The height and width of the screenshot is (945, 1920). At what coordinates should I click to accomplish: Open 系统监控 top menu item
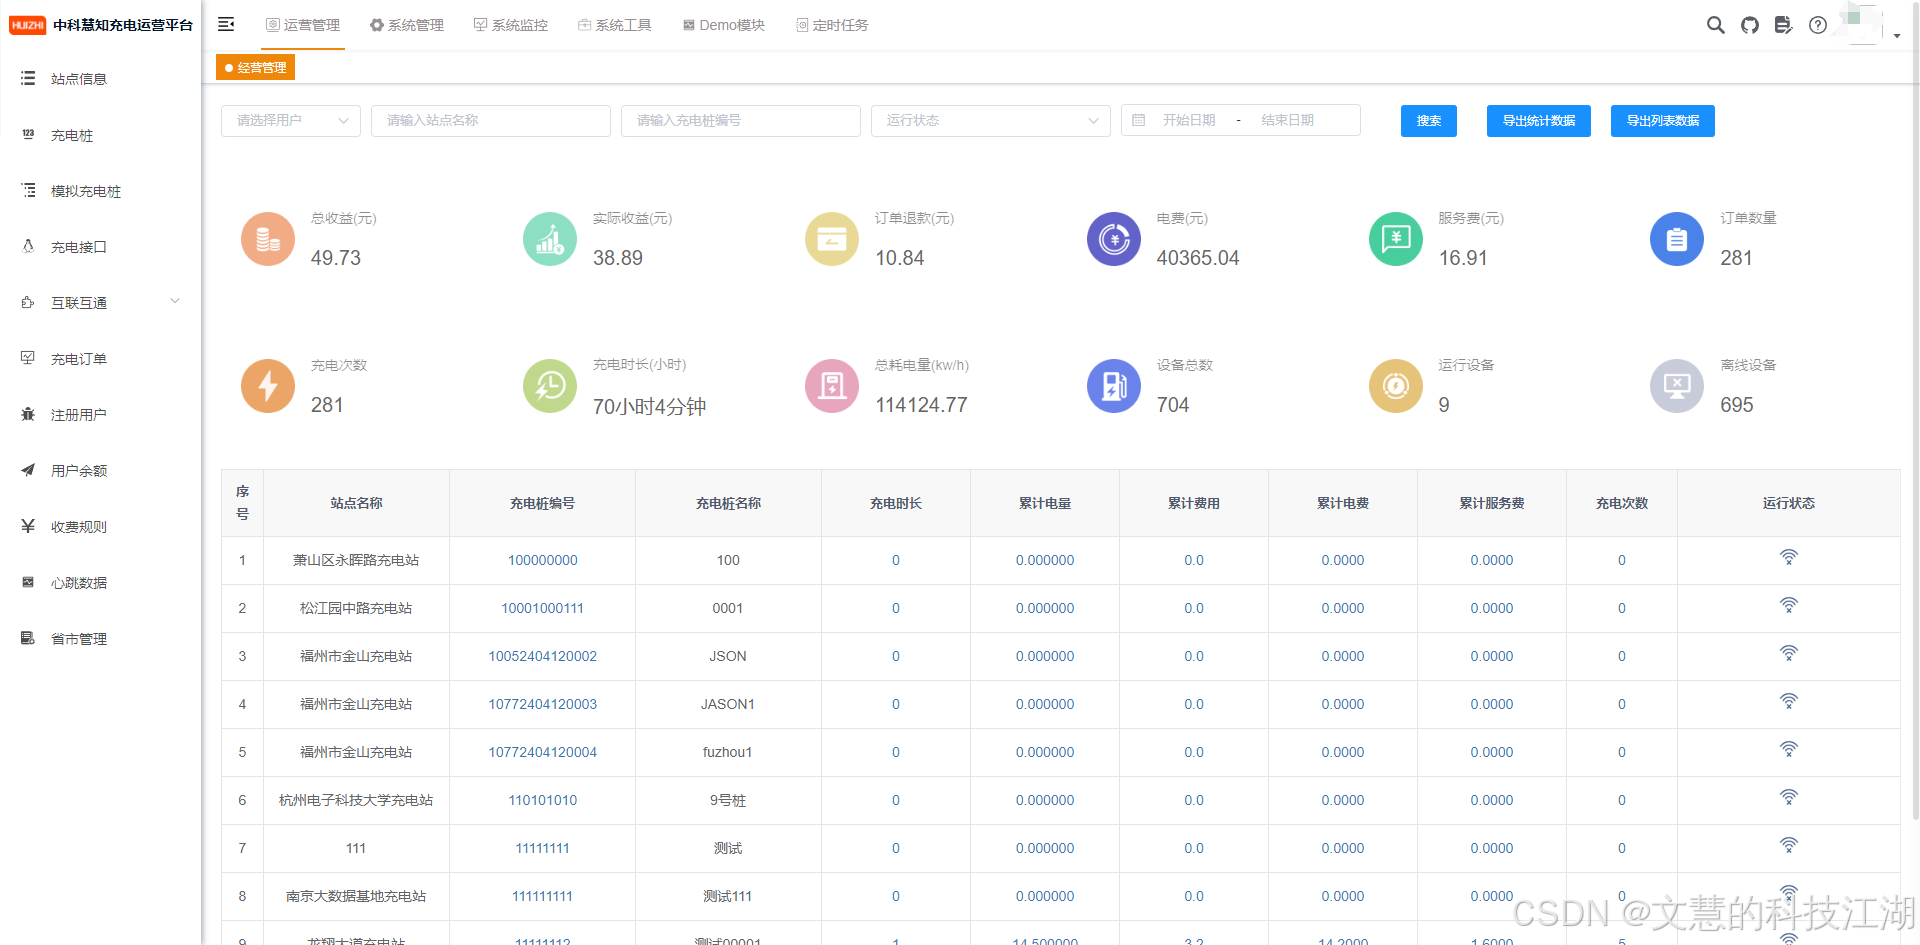pyautogui.click(x=511, y=25)
